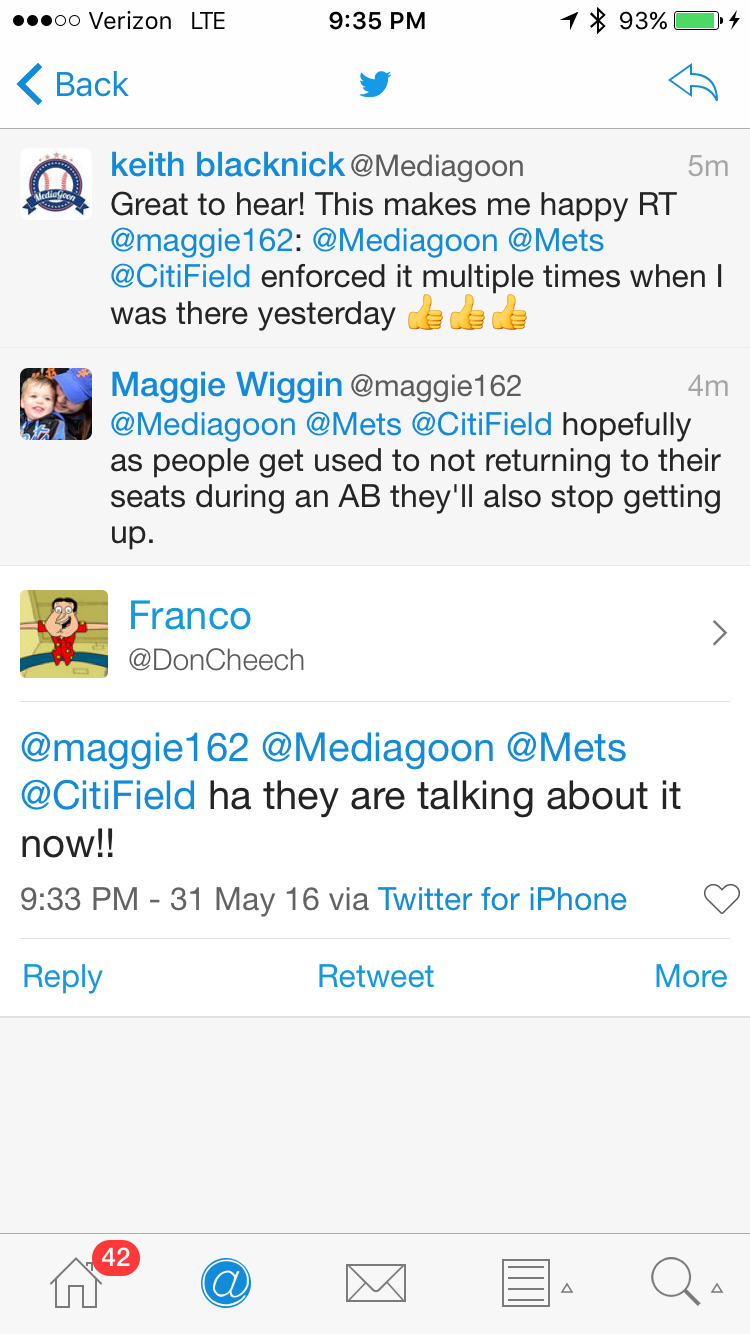Open the Home timeline tab

pyautogui.click(x=77, y=1283)
